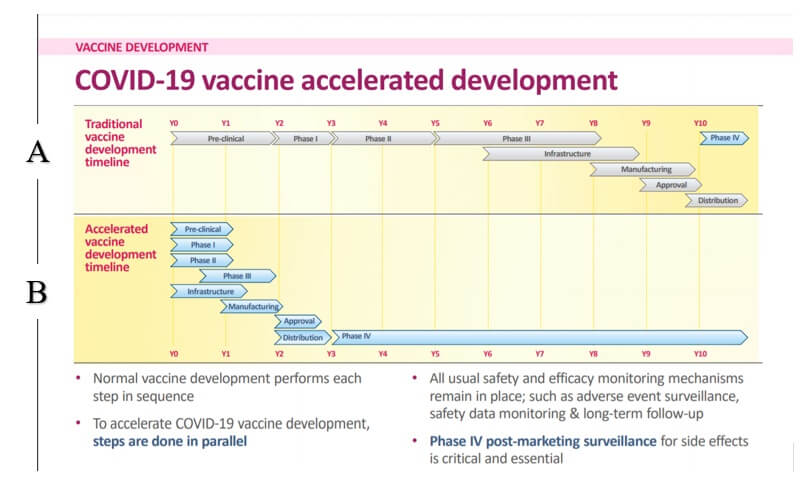Click the Approval bar in the accelerated timeline
This screenshot has width=801, height=490.
pyautogui.click(x=299, y=322)
